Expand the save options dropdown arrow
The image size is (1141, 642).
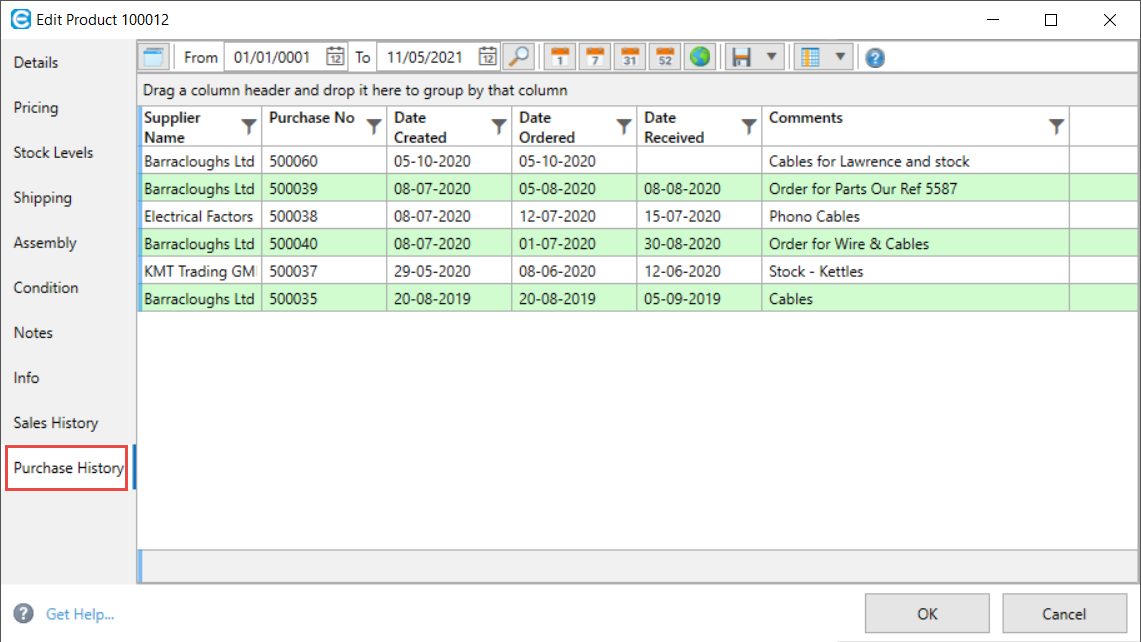pos(771,57)
